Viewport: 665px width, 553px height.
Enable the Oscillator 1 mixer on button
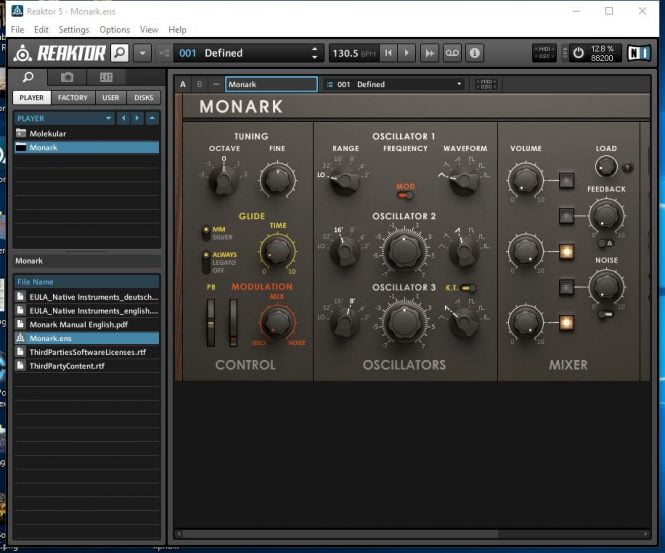(x=566, y=180)
